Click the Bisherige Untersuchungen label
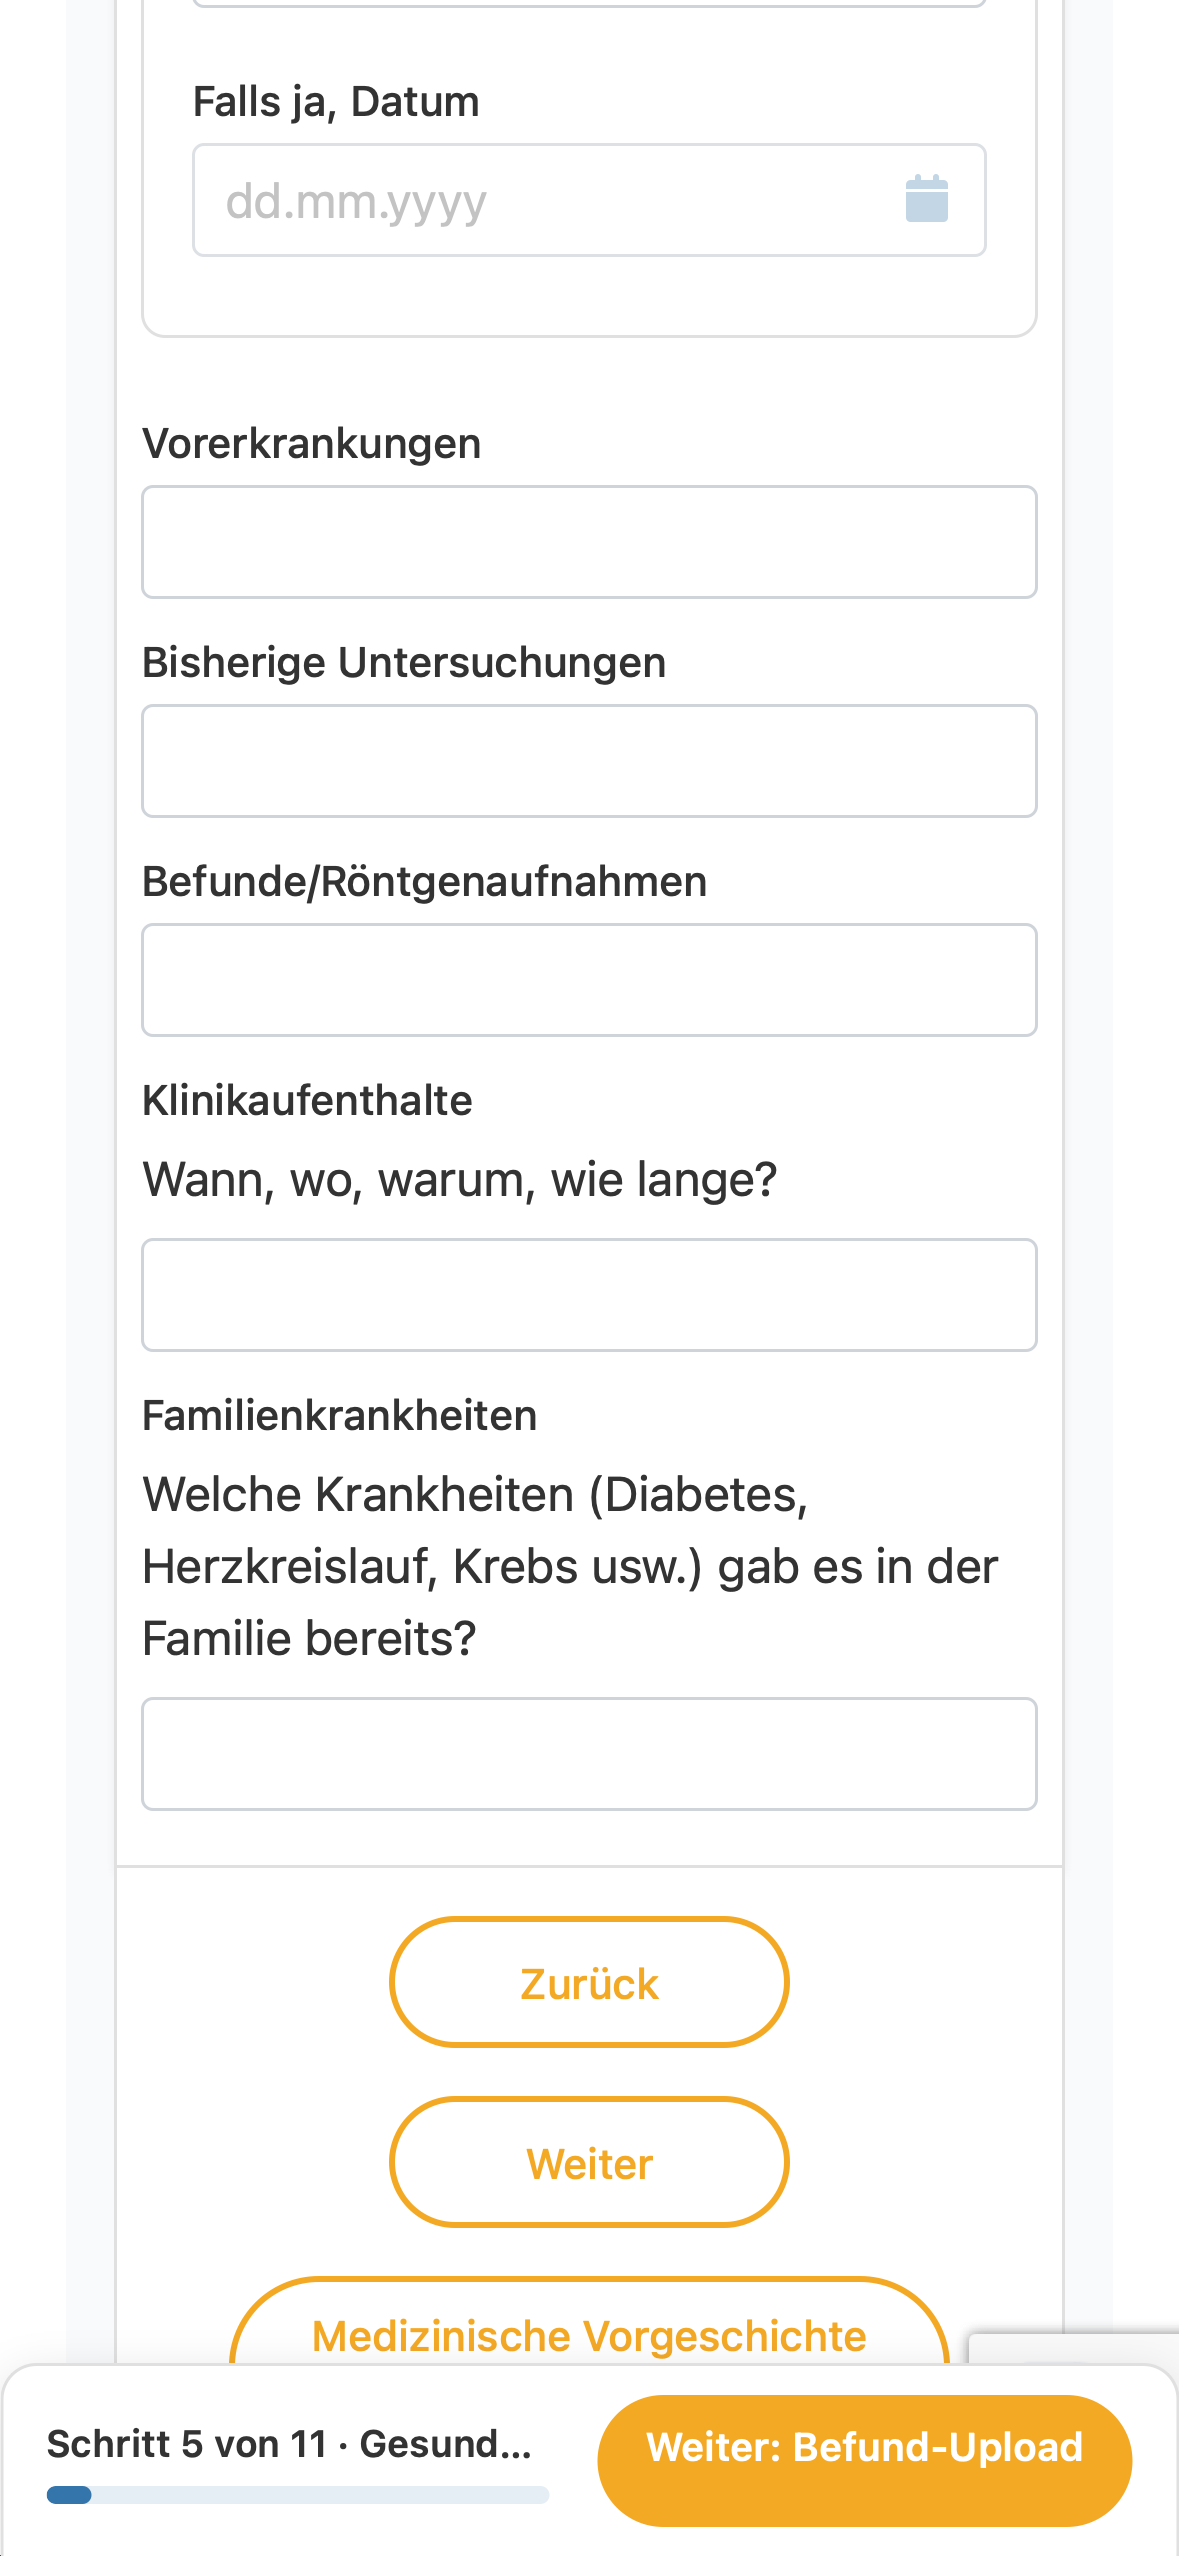The image size is (1179, 2556). point(404,663)
